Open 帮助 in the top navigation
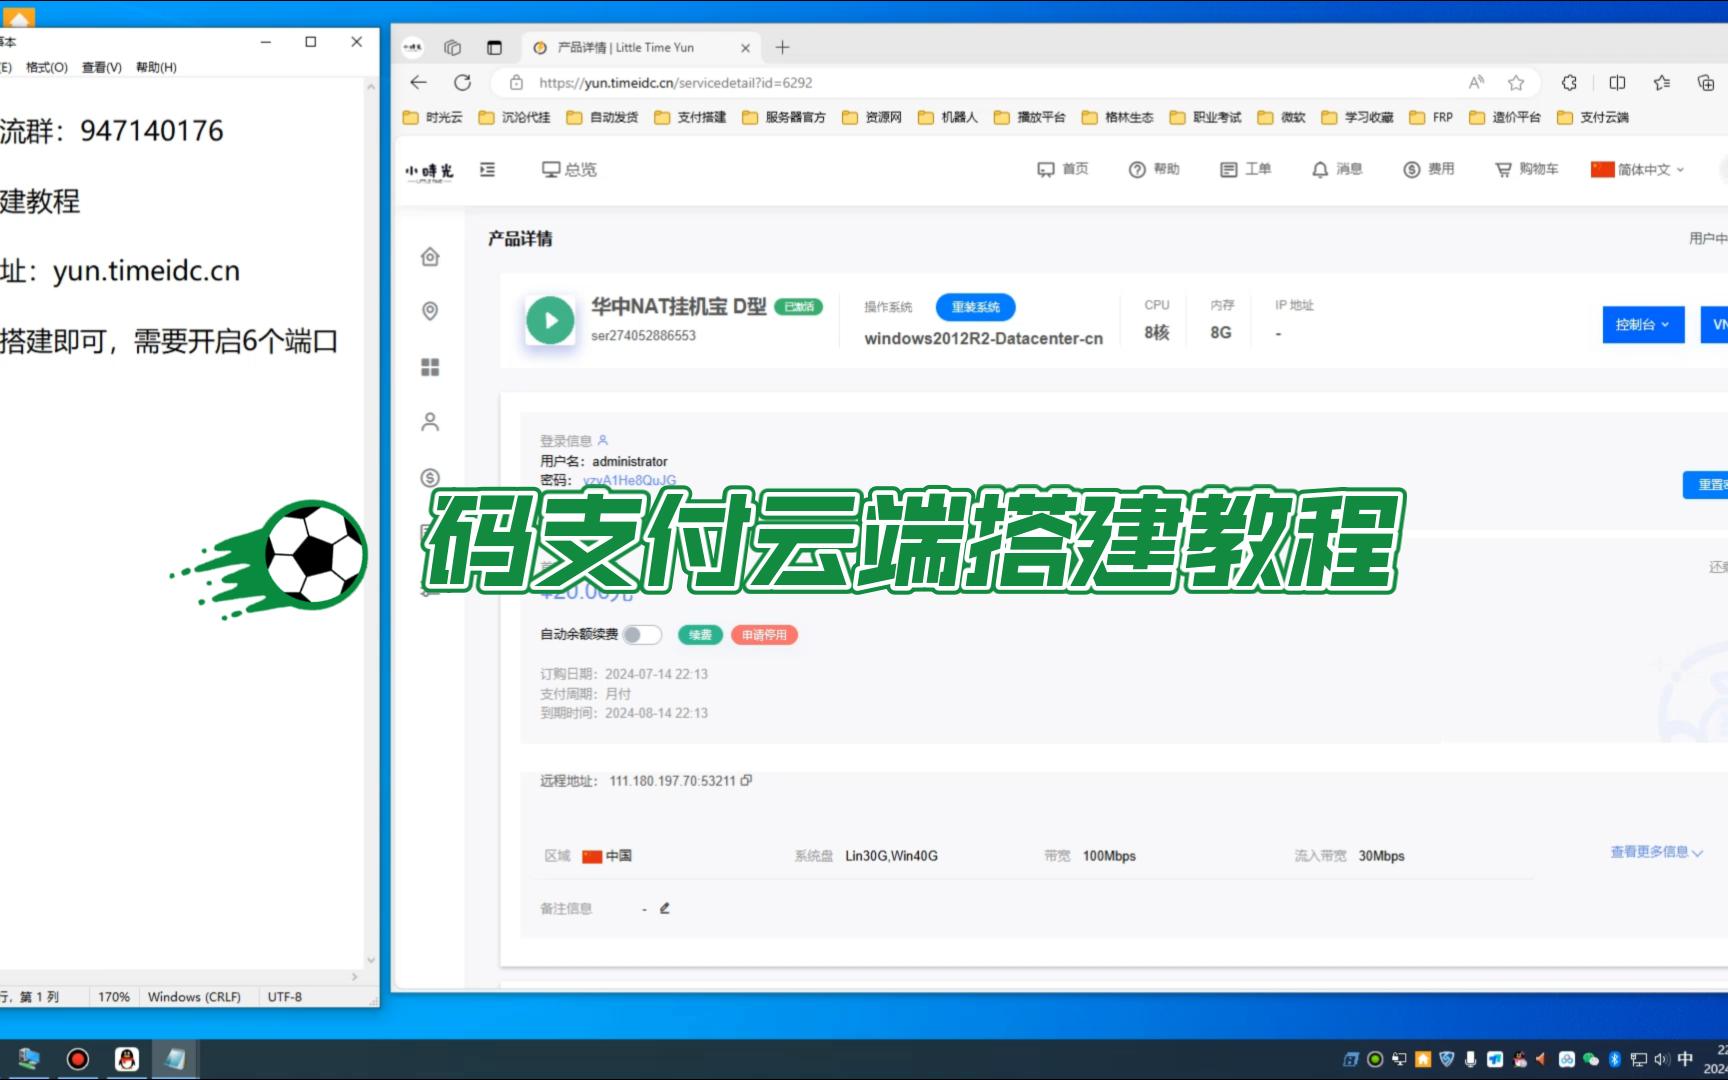Image resolution: width=1728 pixels, height=1080 pixels. 1154,169
